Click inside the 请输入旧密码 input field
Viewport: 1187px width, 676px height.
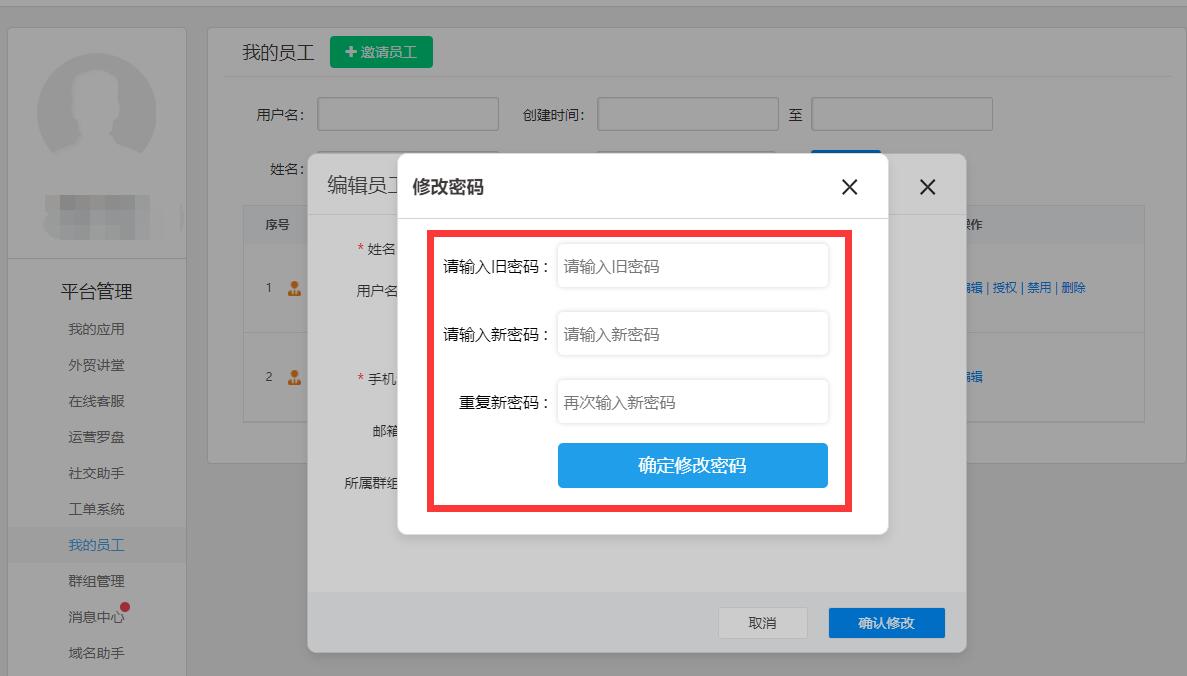click(x=692, y=265)
